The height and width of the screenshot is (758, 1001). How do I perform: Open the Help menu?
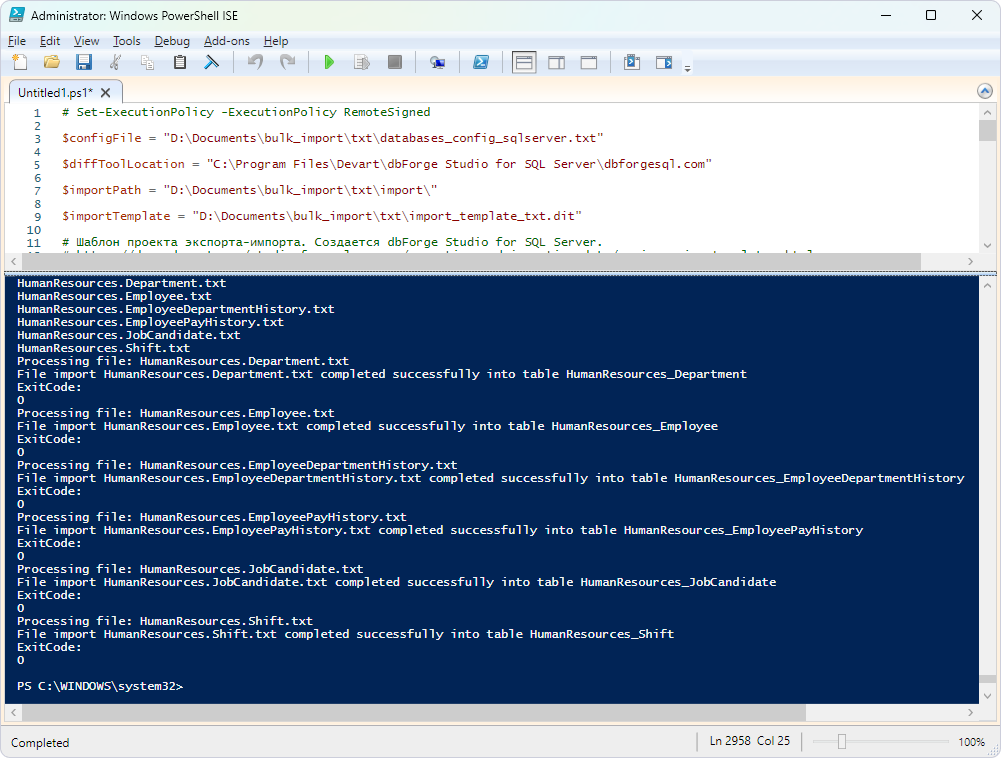276,41
